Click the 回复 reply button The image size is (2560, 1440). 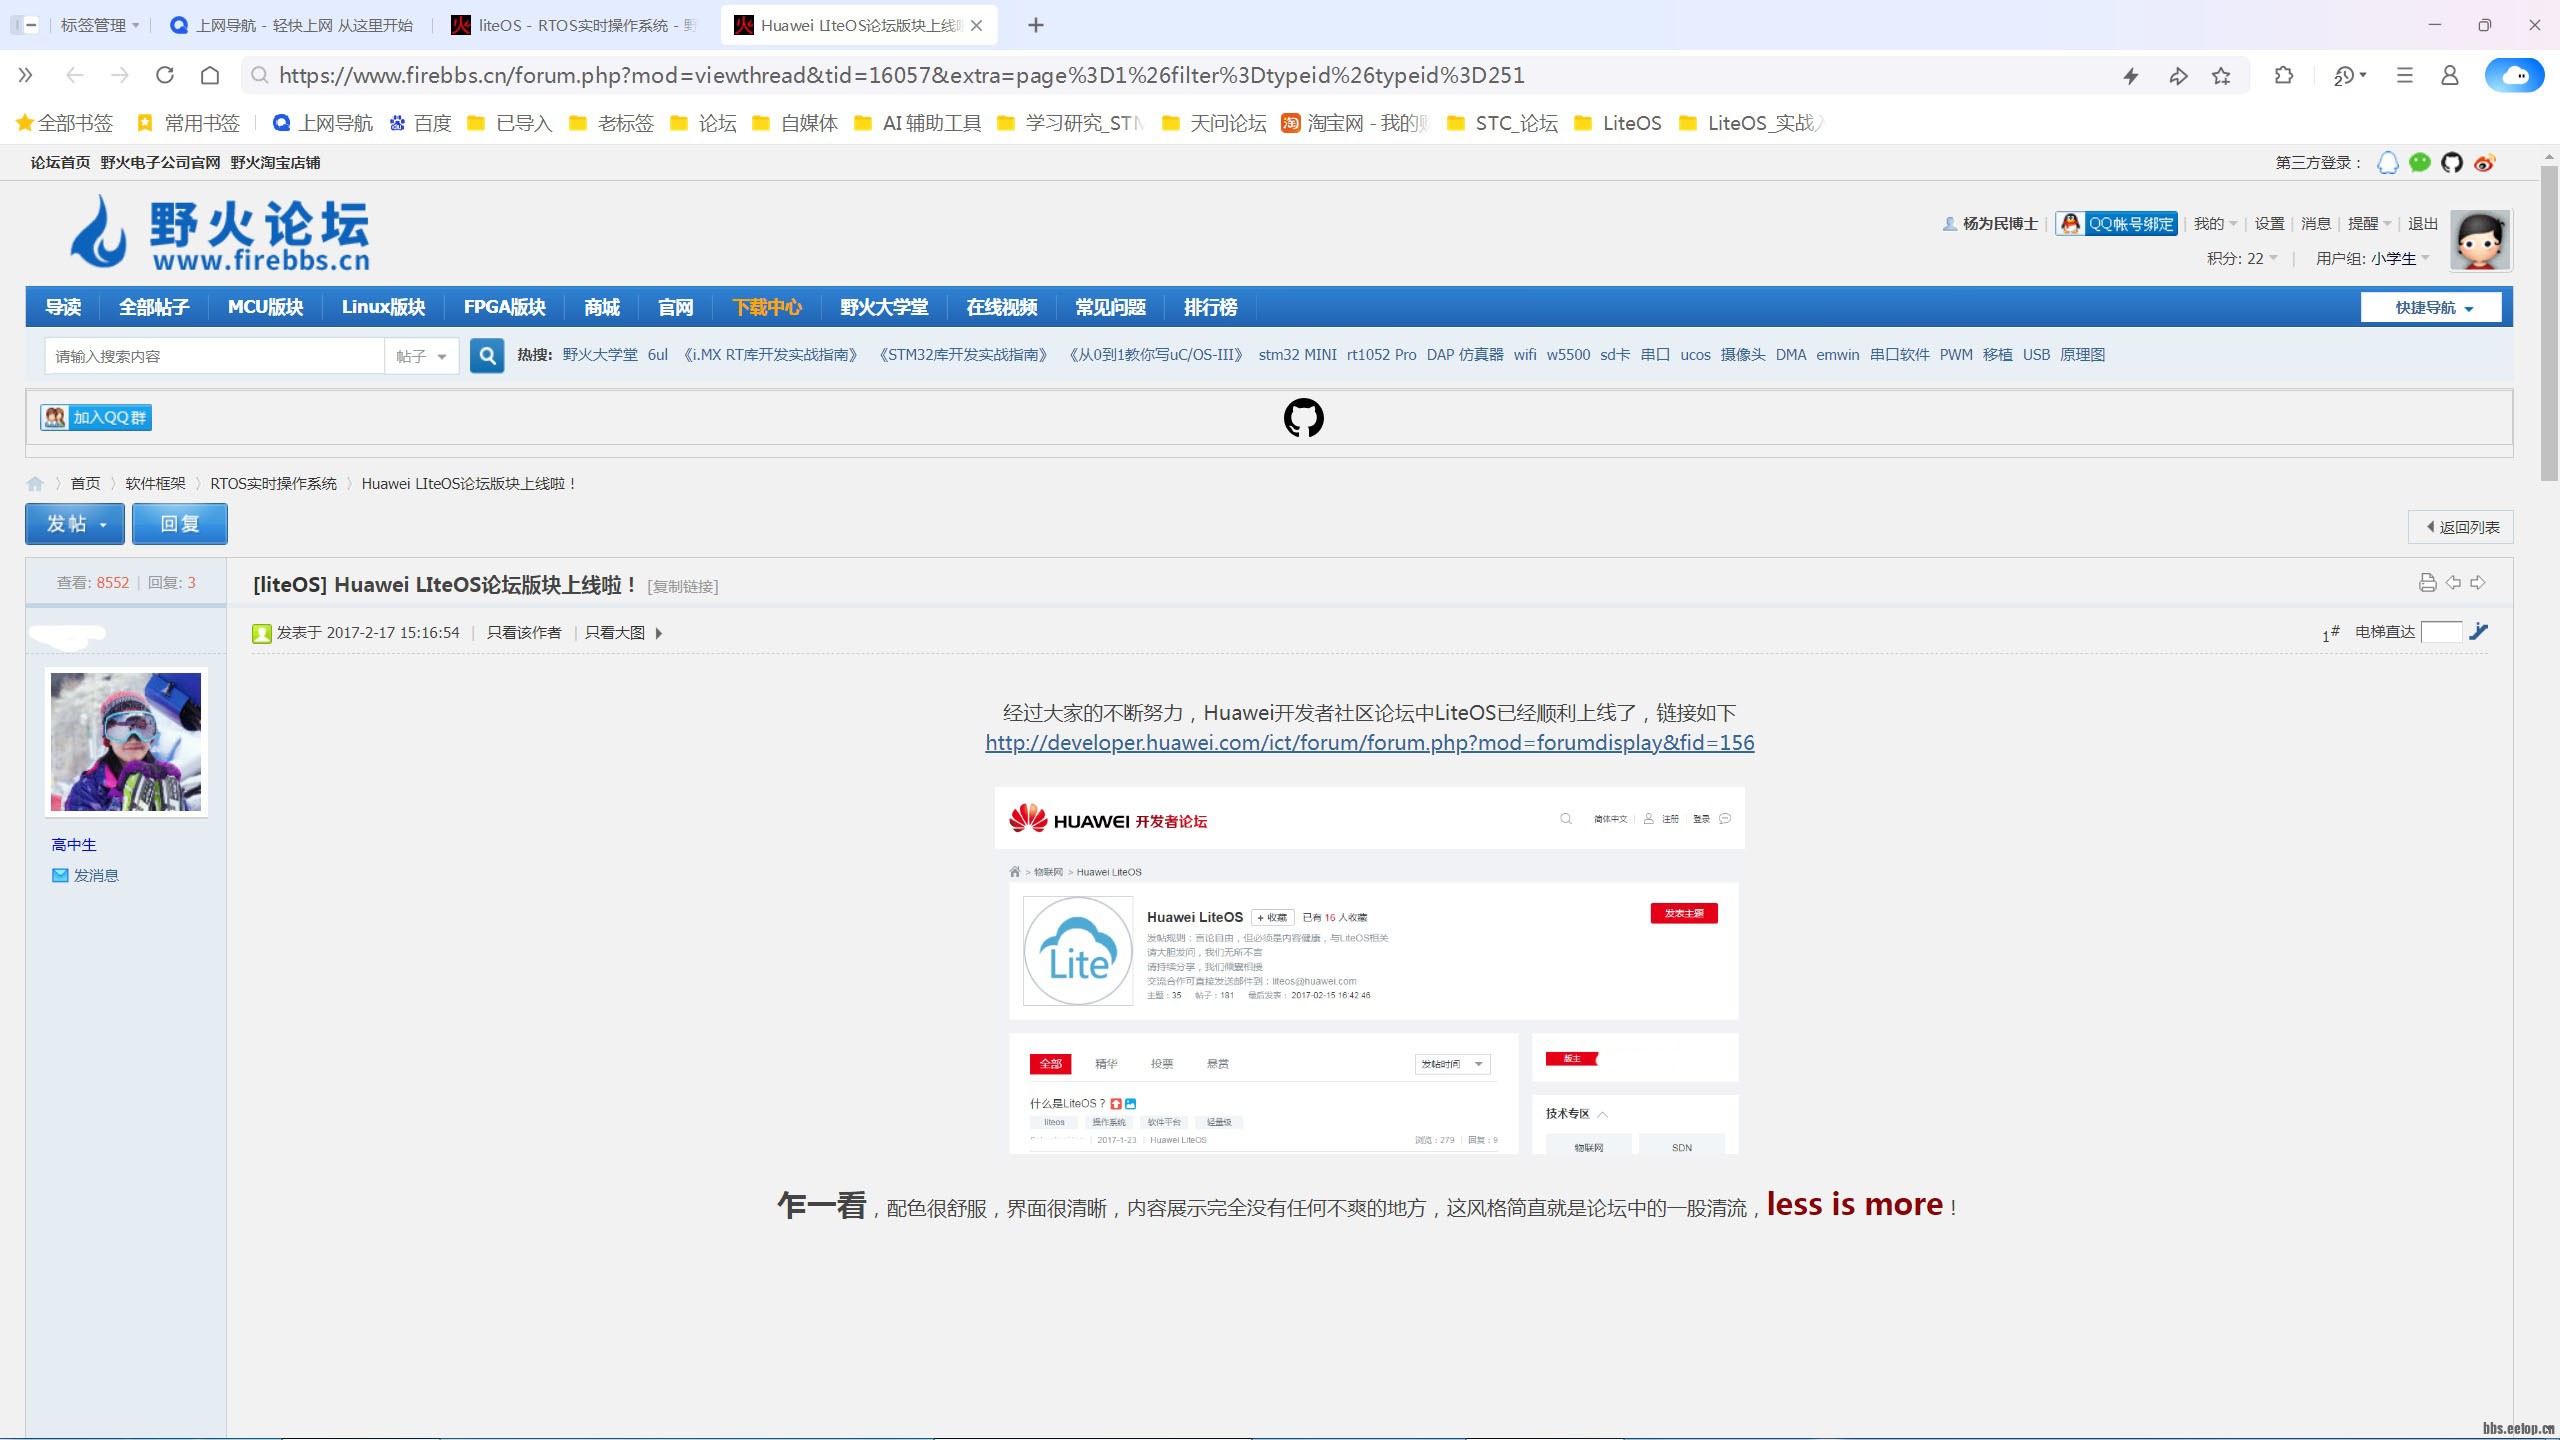coord(180,524)
